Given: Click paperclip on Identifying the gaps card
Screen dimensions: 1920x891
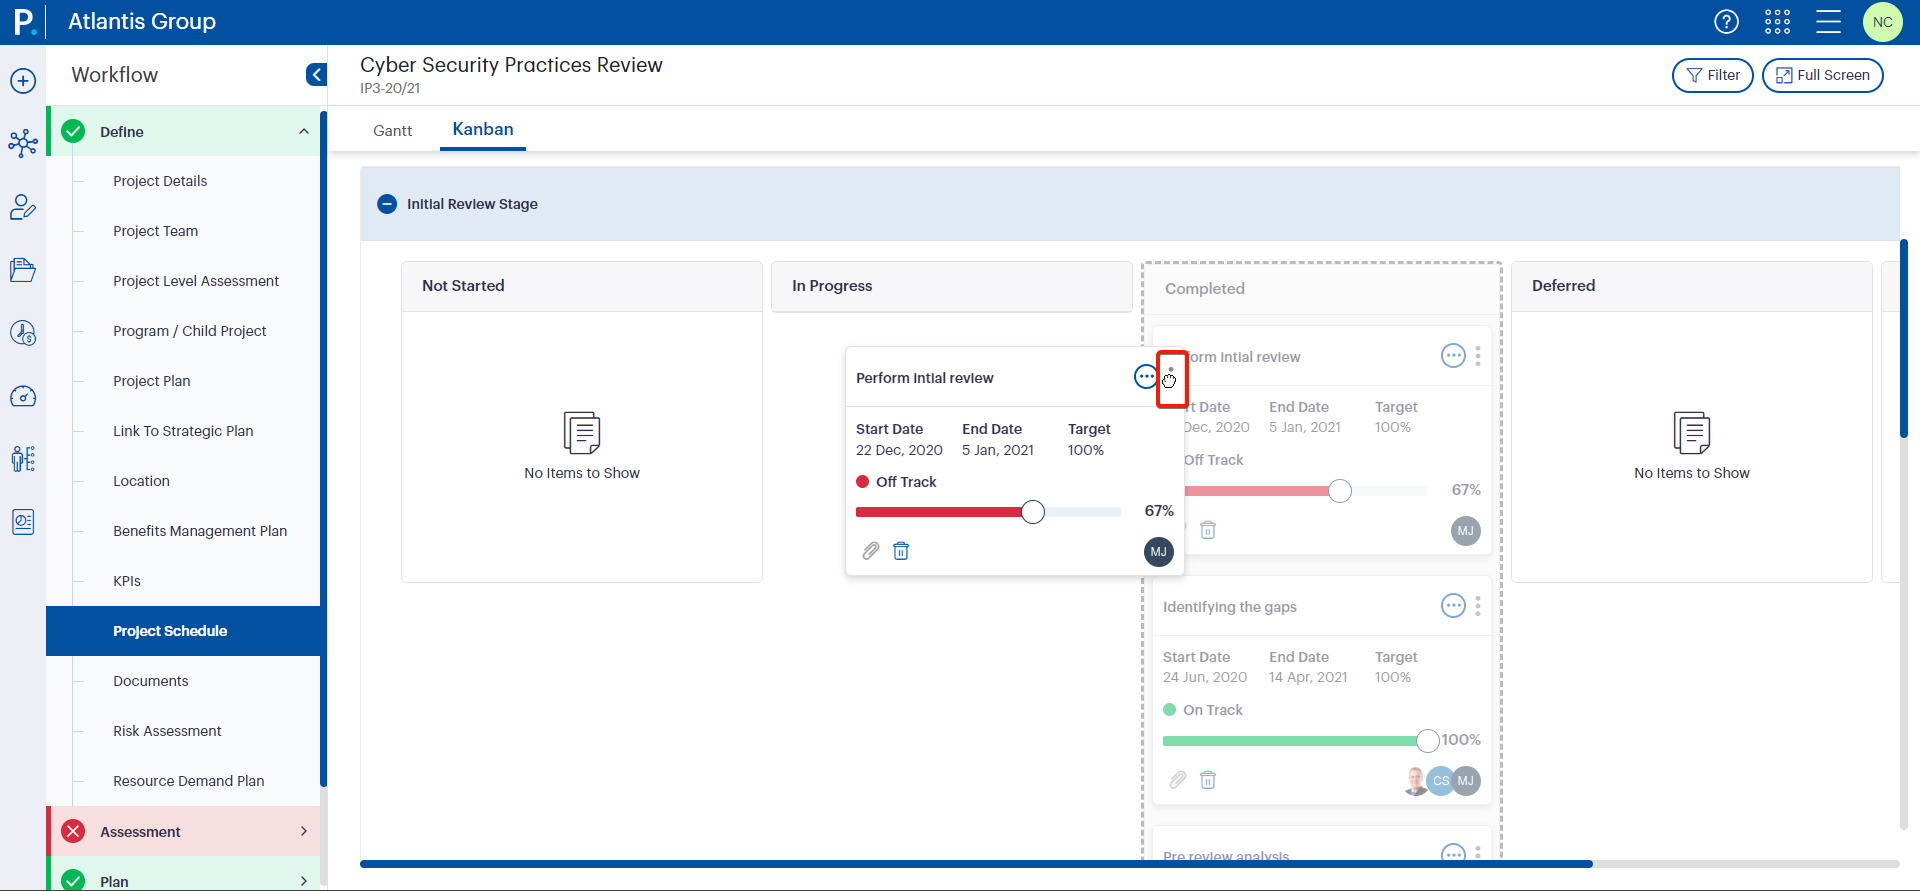Looking at the screenshot, I should pos(1178,780).
